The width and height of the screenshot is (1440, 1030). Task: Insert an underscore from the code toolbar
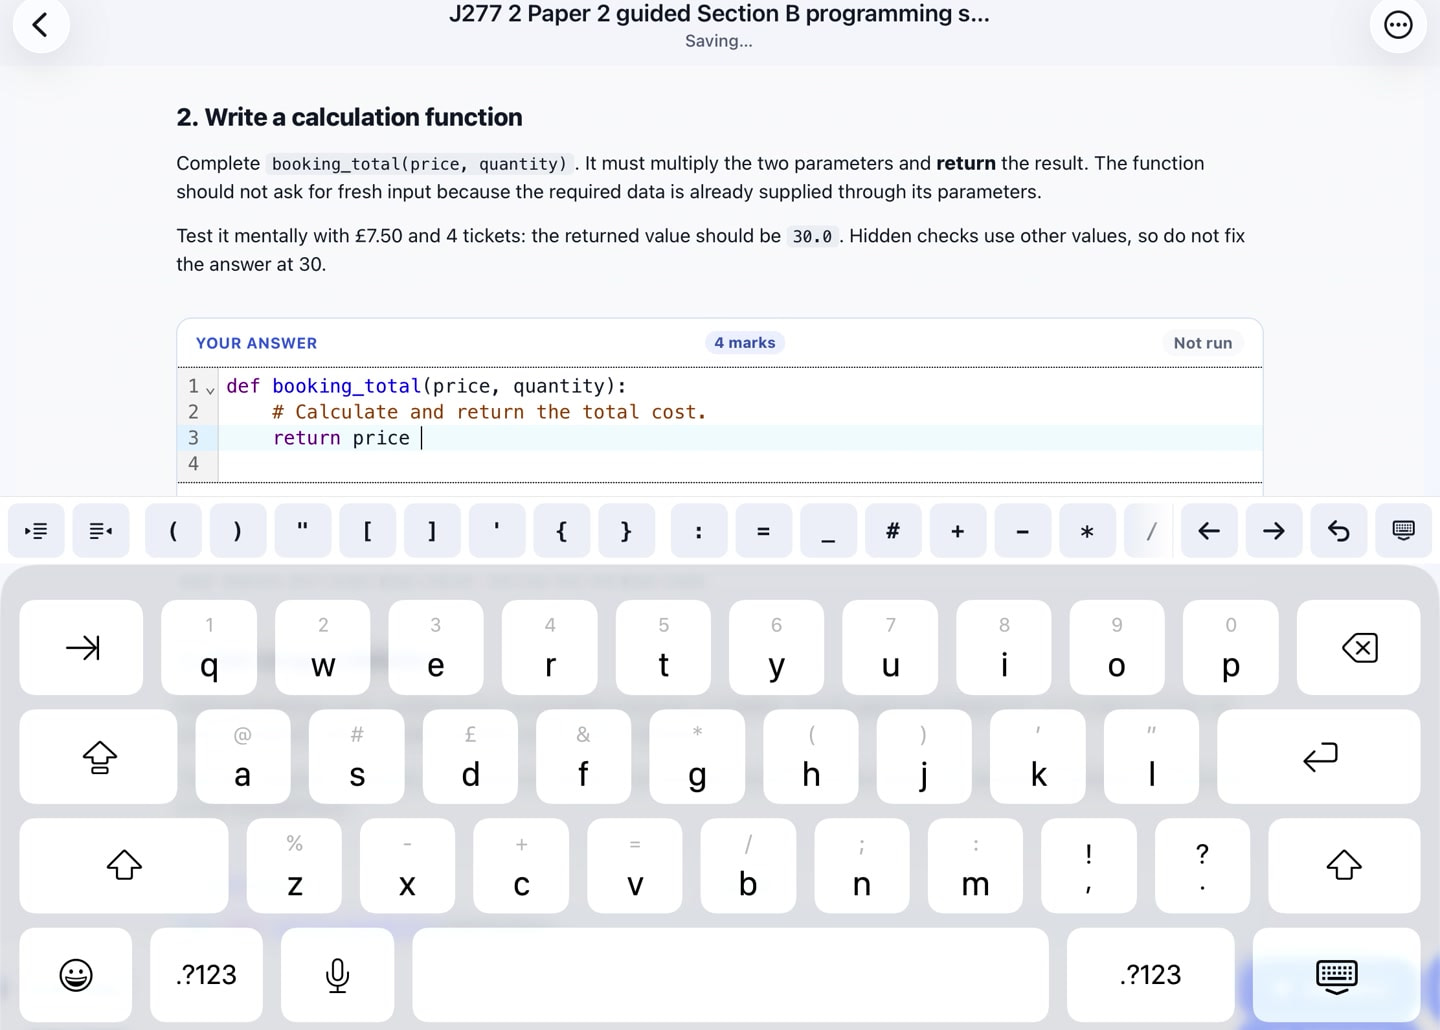(x=828, y=531)
